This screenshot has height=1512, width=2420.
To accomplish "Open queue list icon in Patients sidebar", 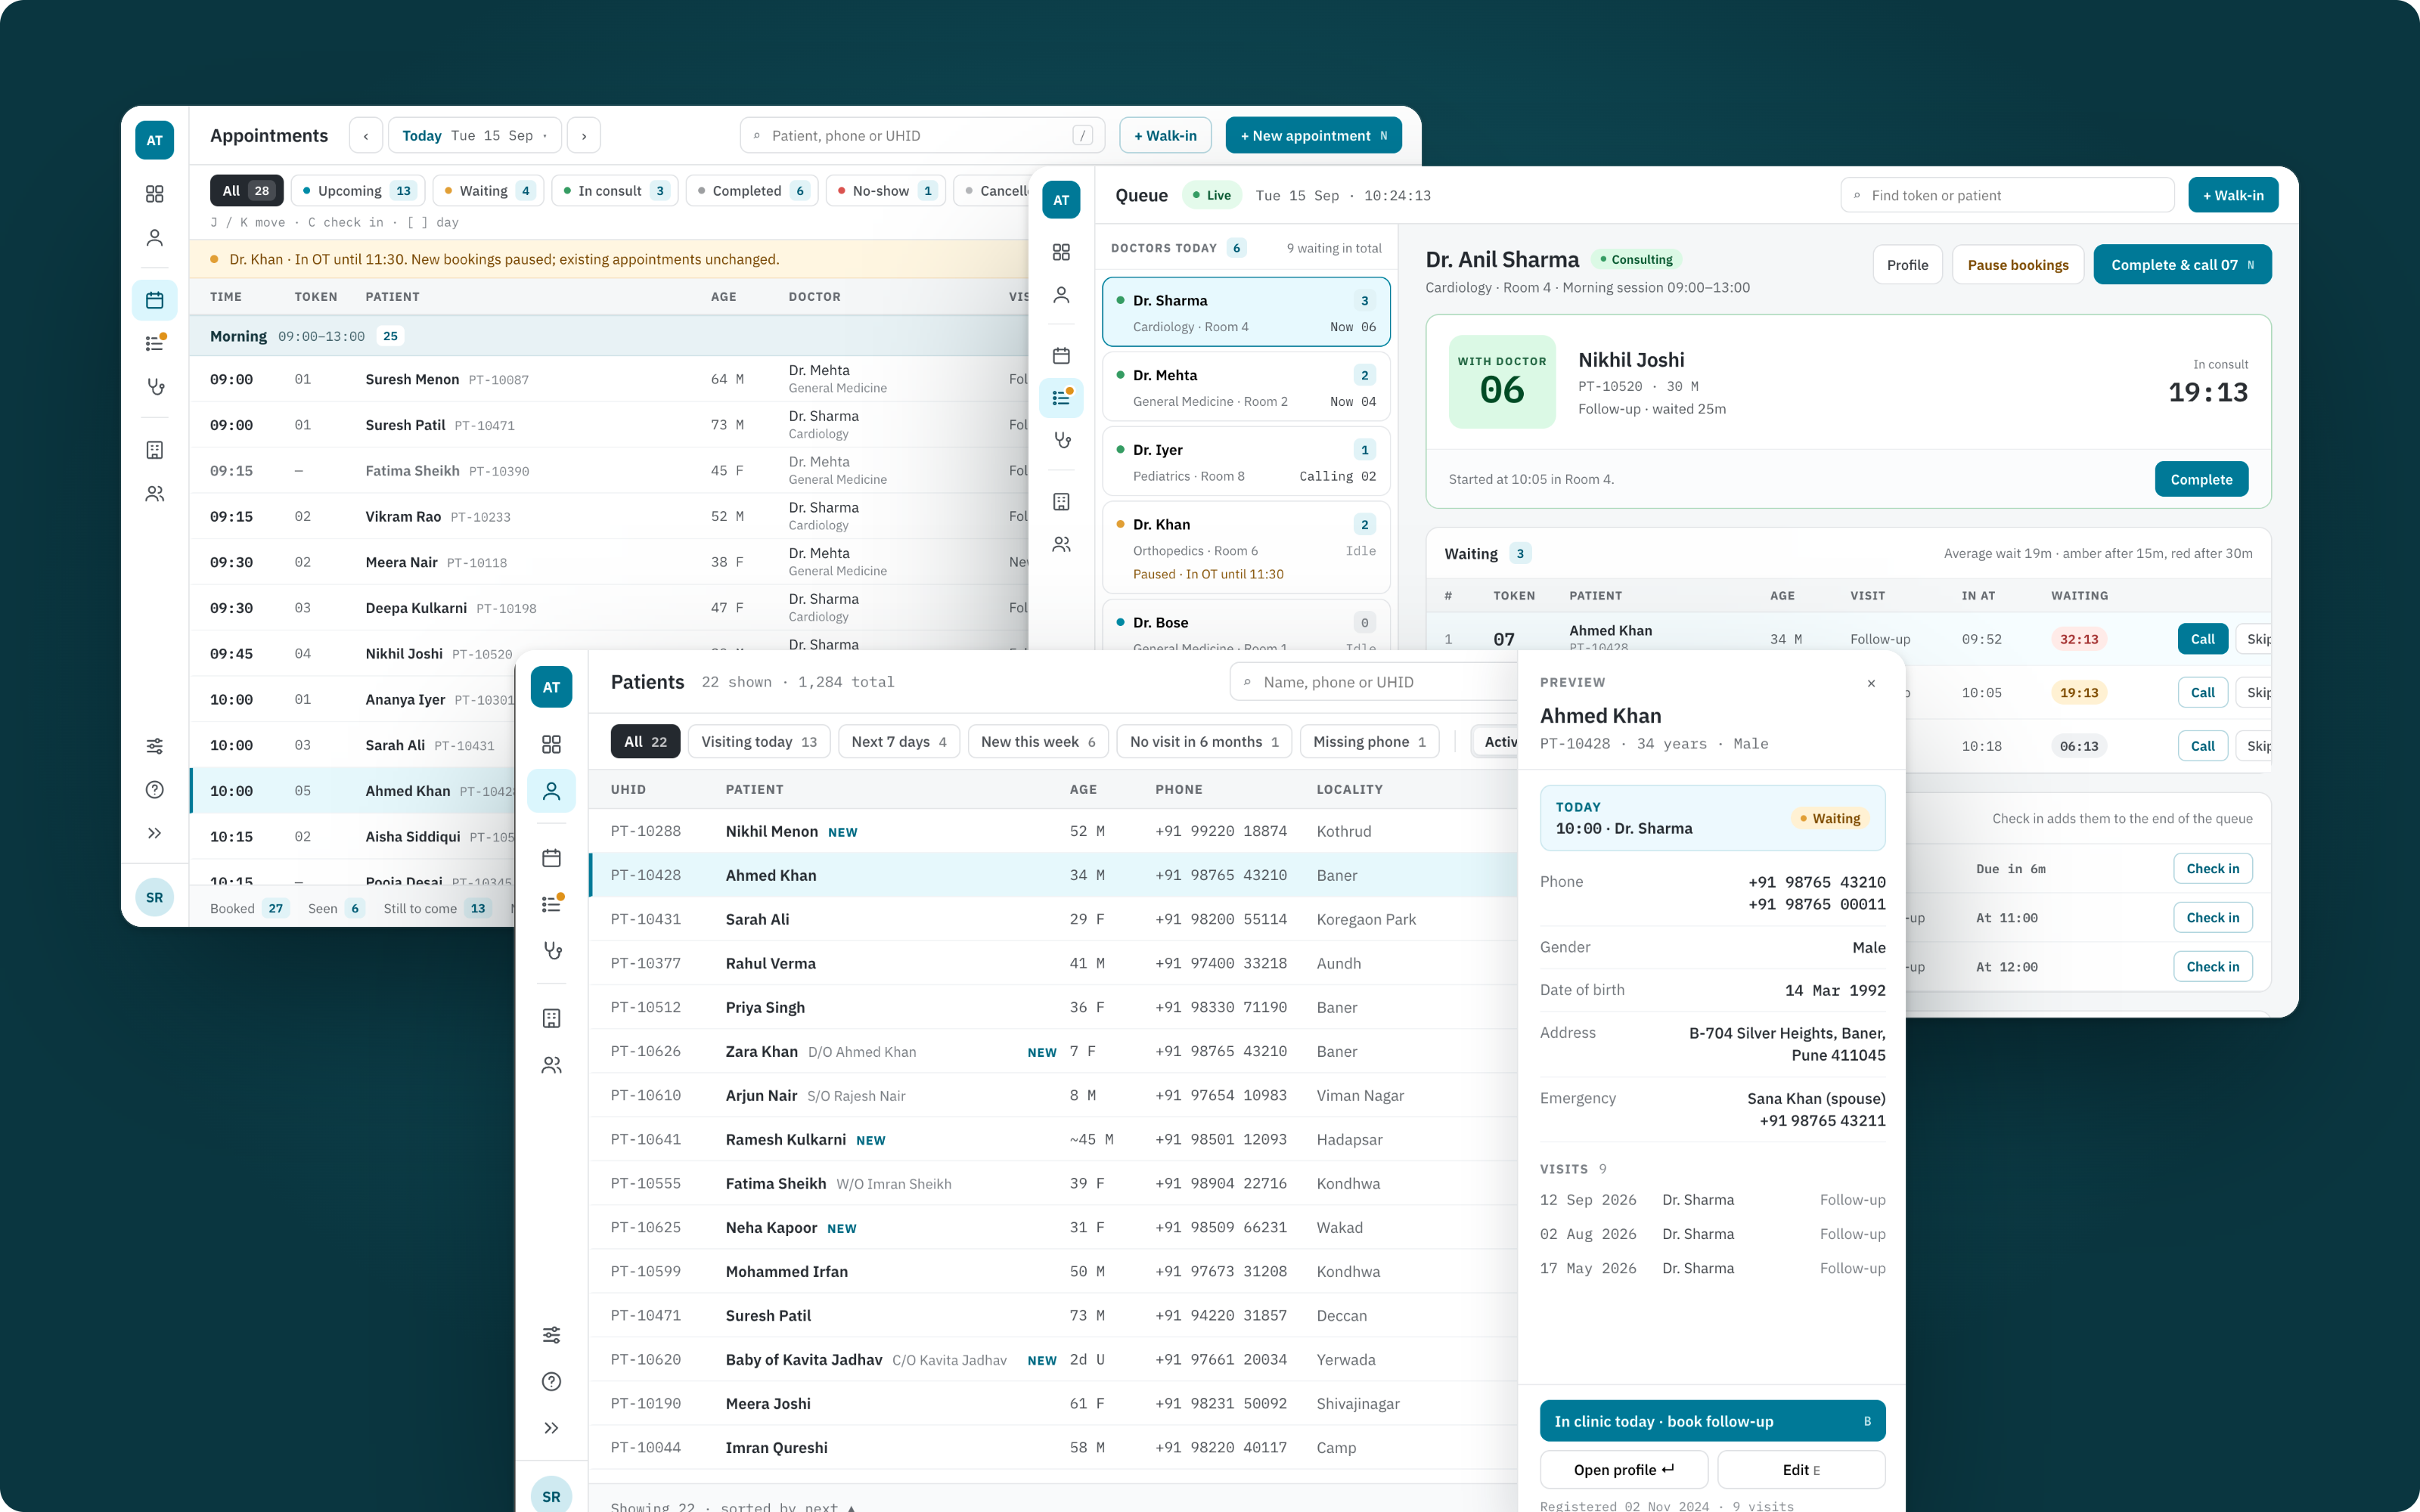I will [x=551, y=904].
